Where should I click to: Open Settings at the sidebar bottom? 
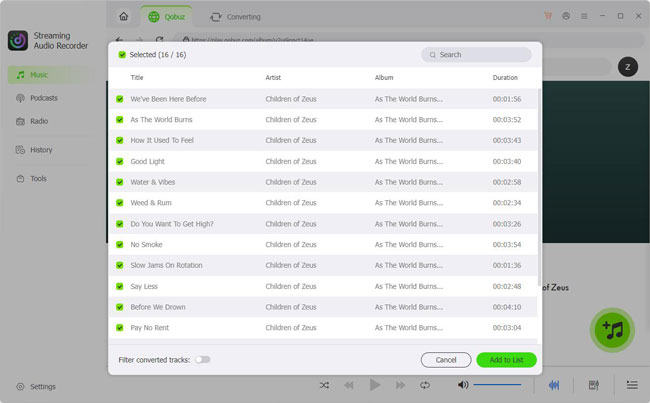tap(36, 386)
